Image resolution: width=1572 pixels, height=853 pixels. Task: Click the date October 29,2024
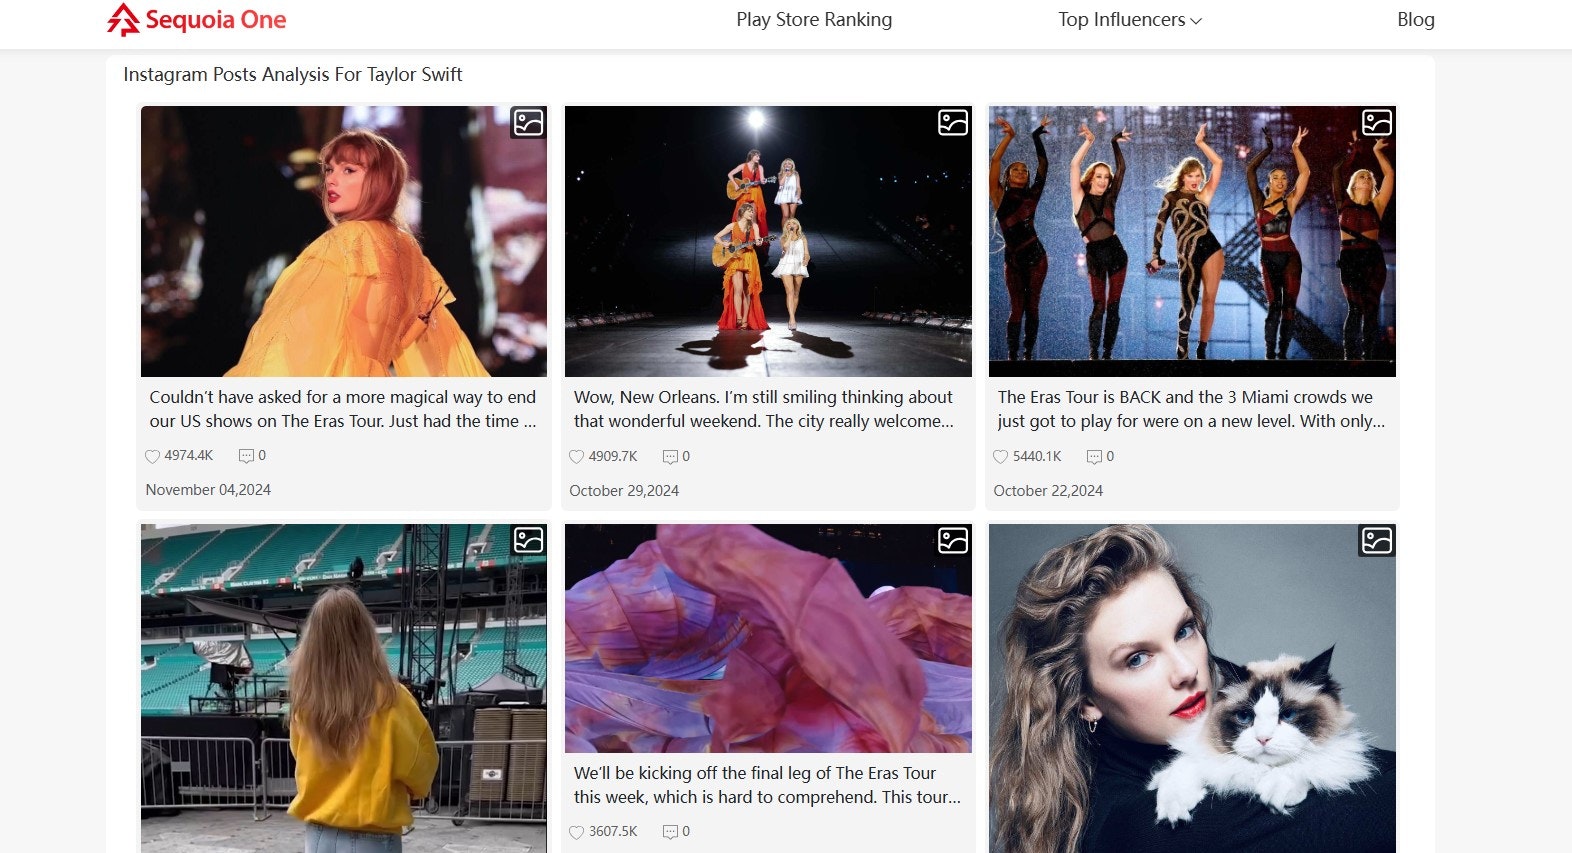[624, 491]
